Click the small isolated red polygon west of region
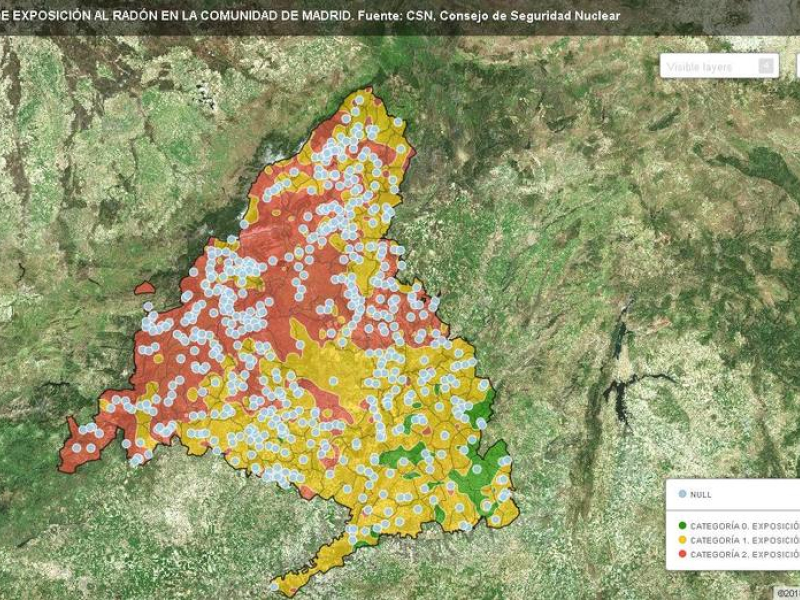 (x=144, y=288)
